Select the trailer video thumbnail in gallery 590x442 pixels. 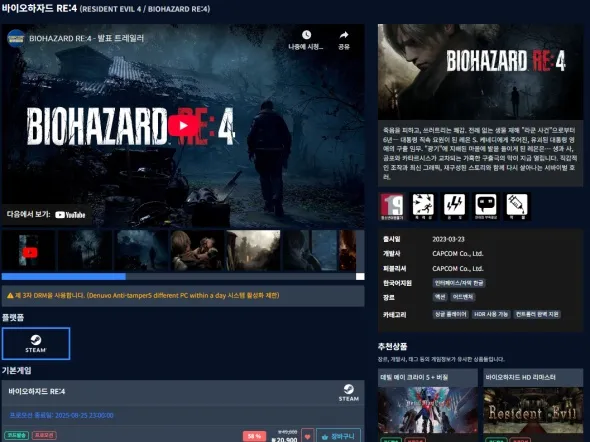coord(29,251)
